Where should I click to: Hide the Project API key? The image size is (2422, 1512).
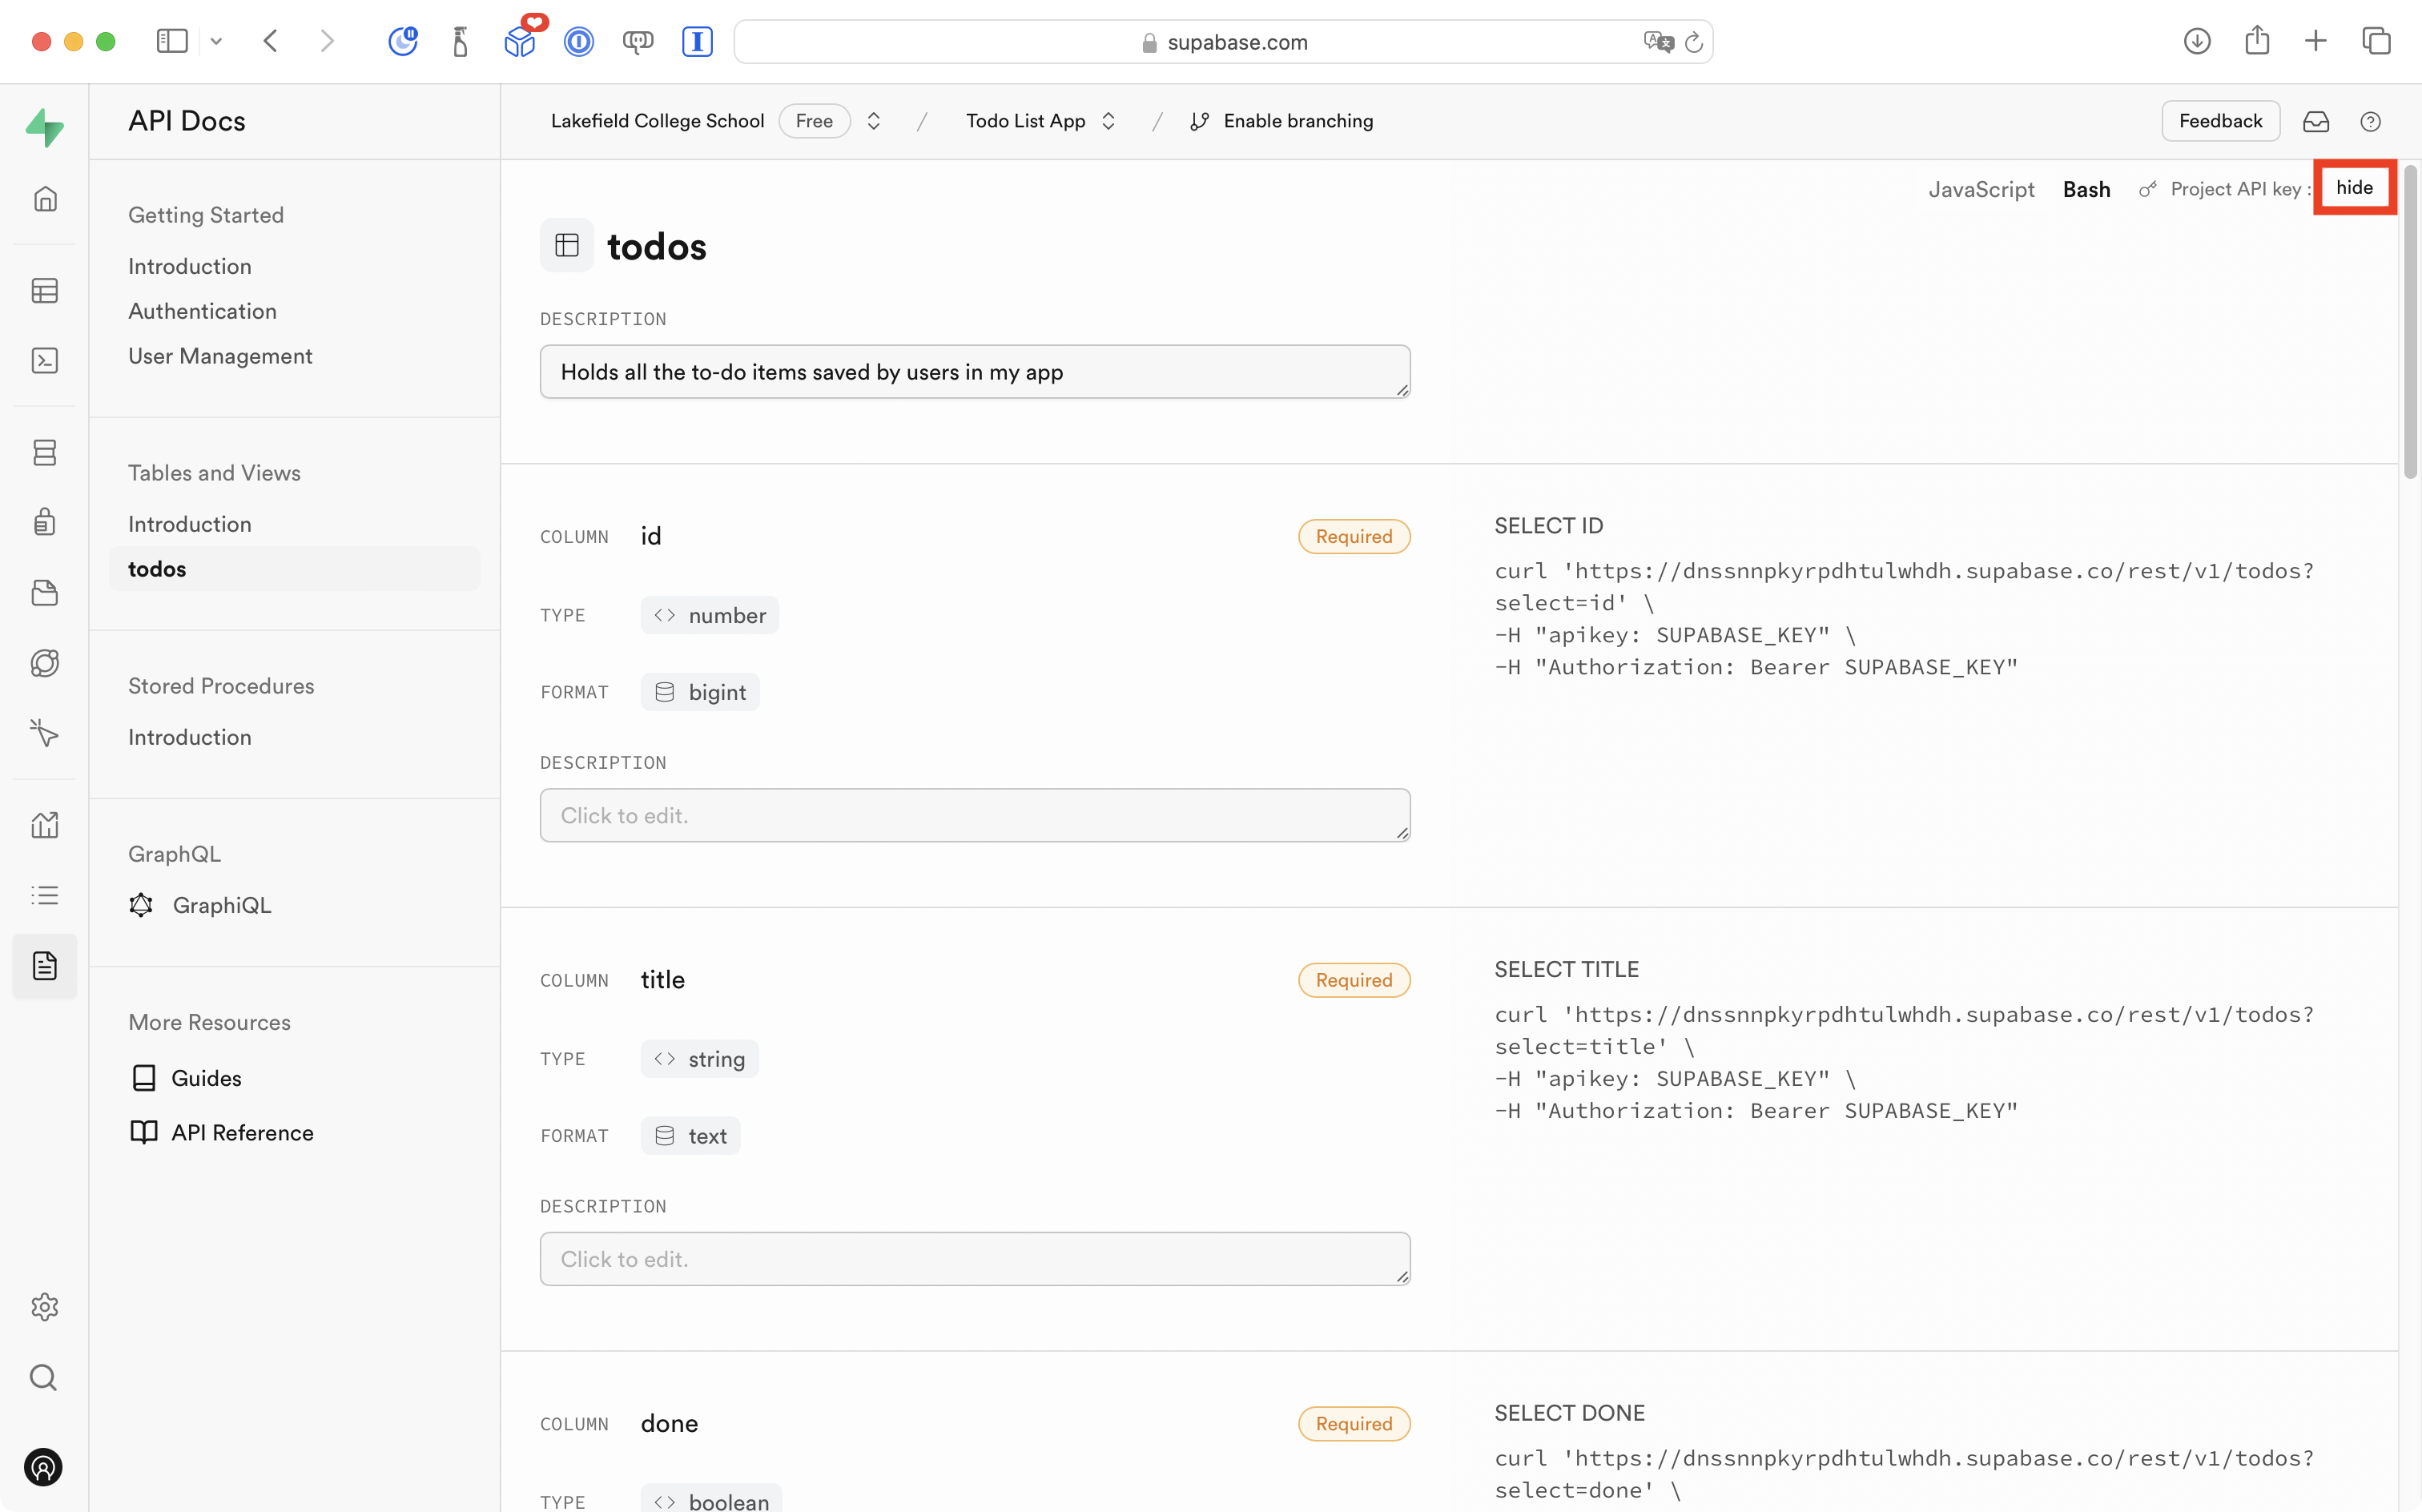pyautogui.click(x=2354, y=188)
